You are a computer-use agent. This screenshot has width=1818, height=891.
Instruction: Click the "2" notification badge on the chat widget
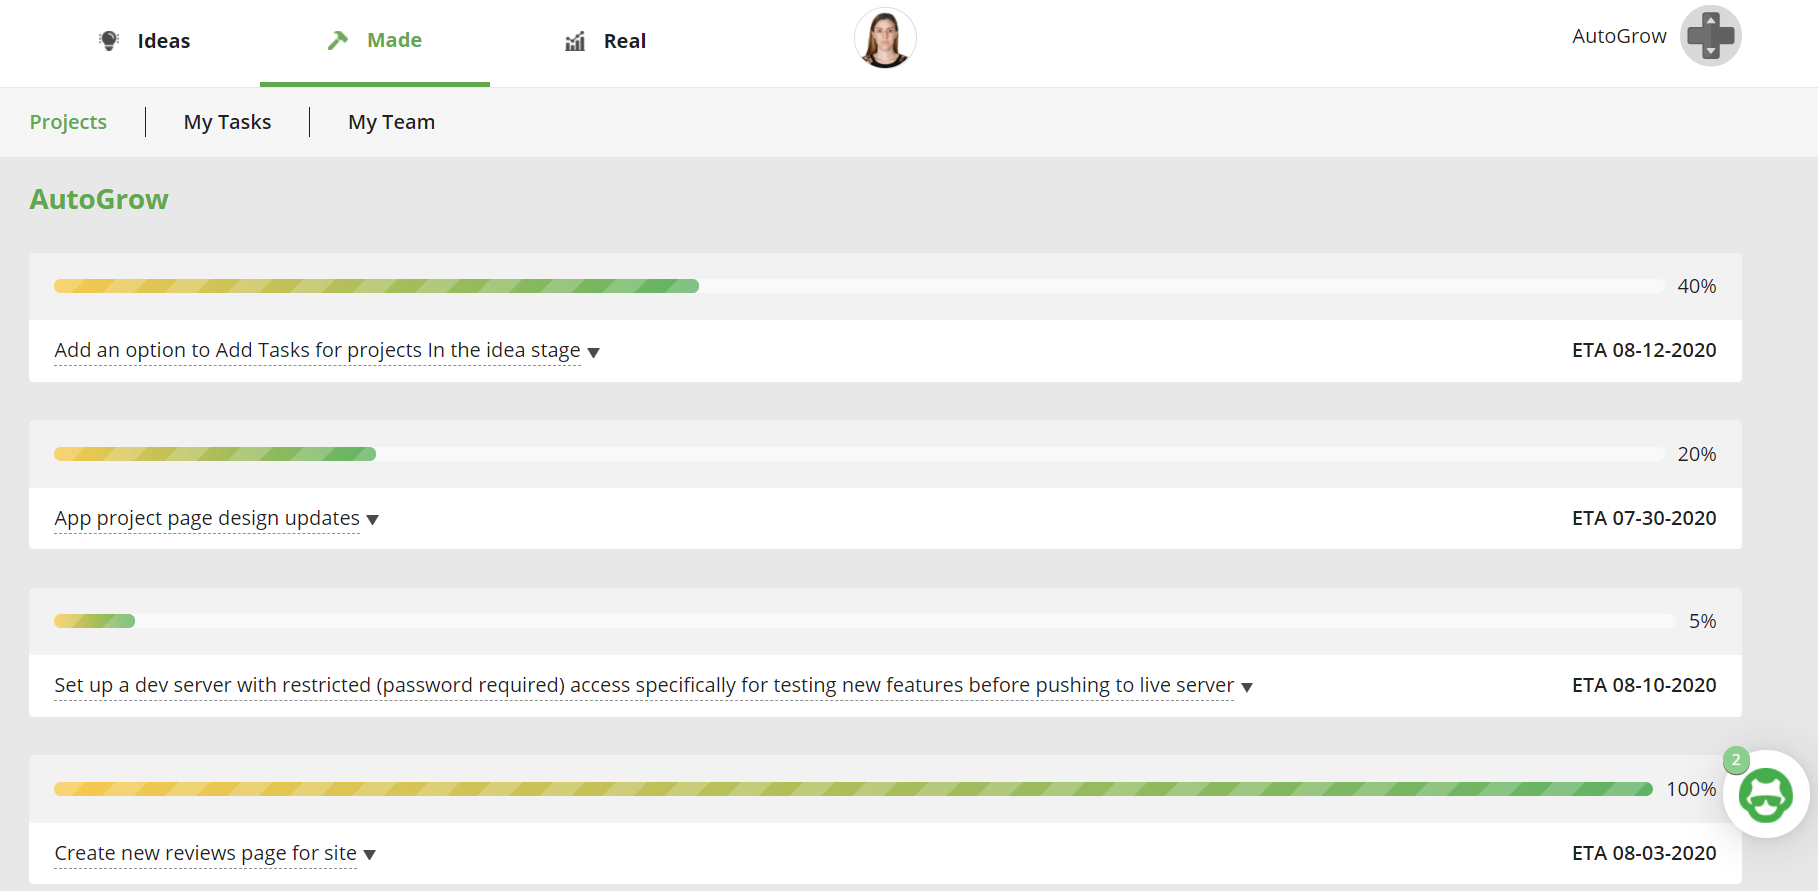tap(1734, 761)
